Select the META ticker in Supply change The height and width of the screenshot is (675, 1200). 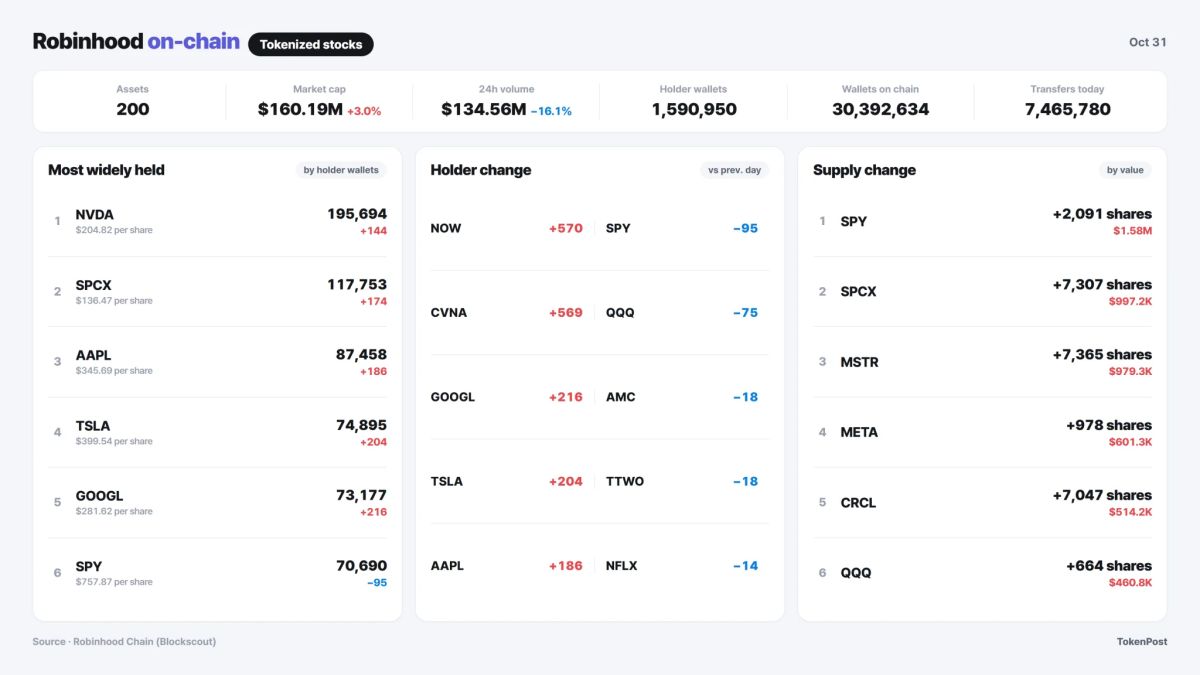(x=859, y=433)
